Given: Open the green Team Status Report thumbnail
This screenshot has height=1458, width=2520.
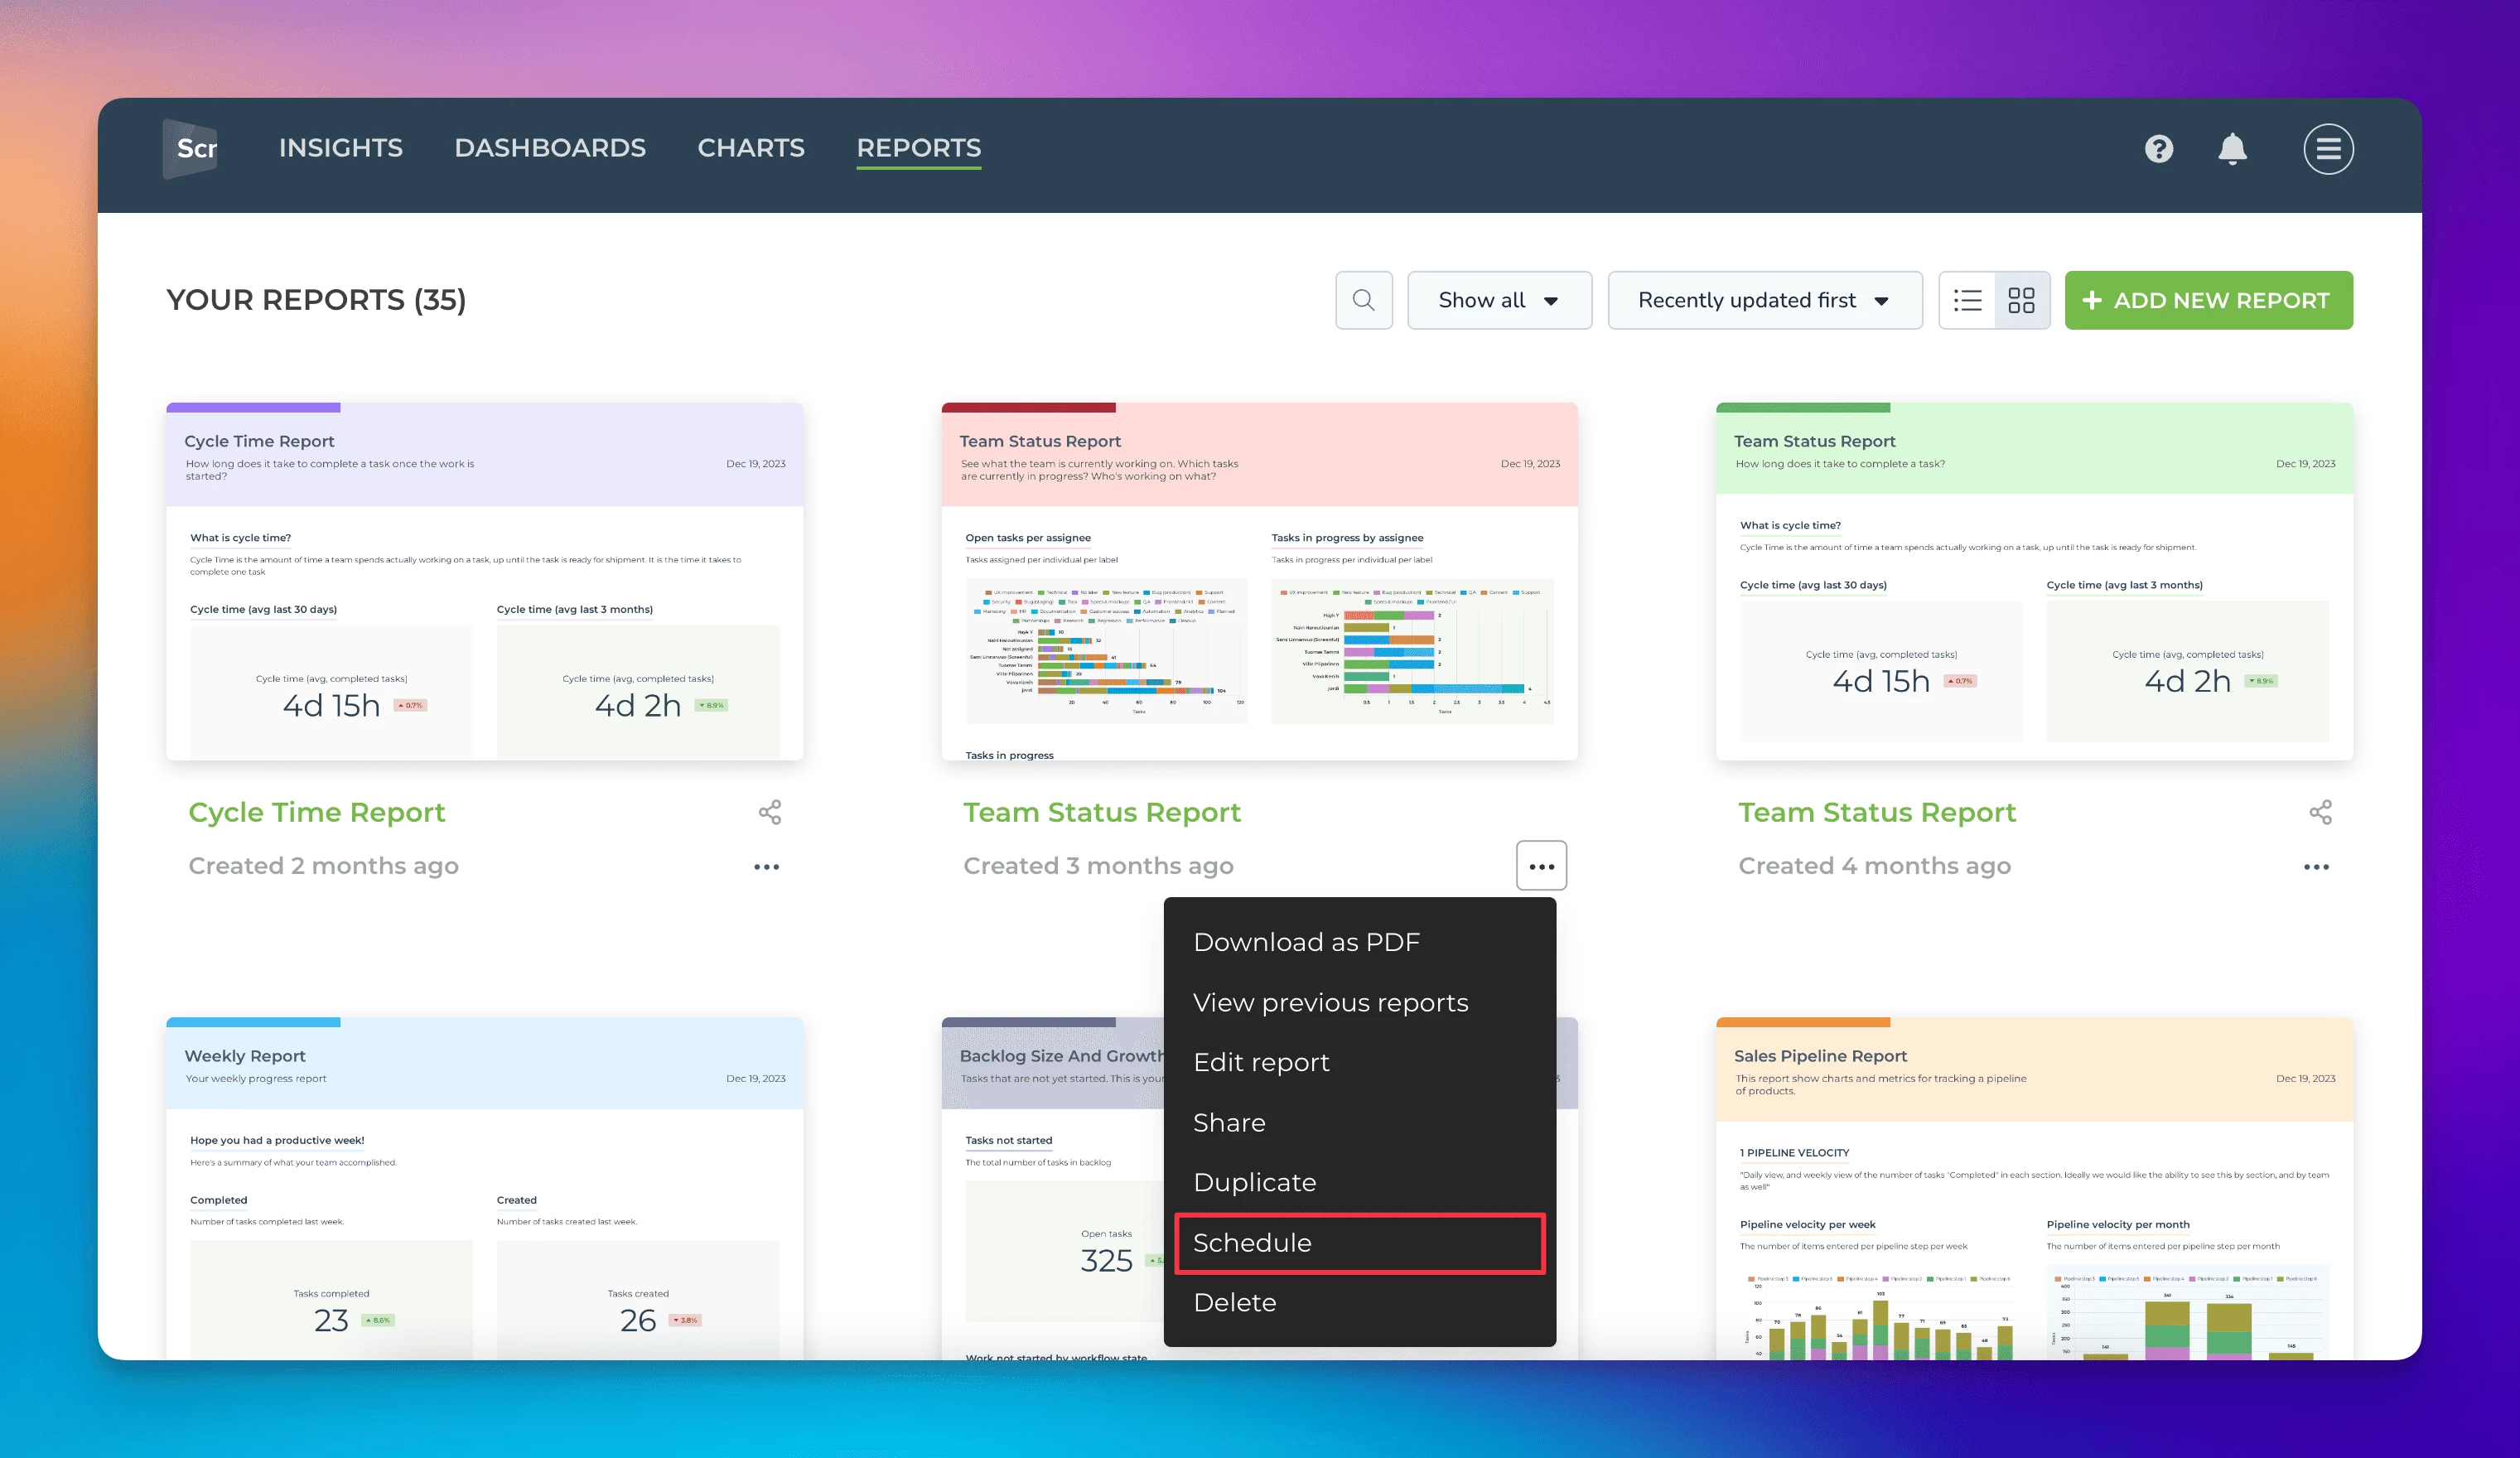Looking at the screenshot, I should click(x=2034, y=581).
